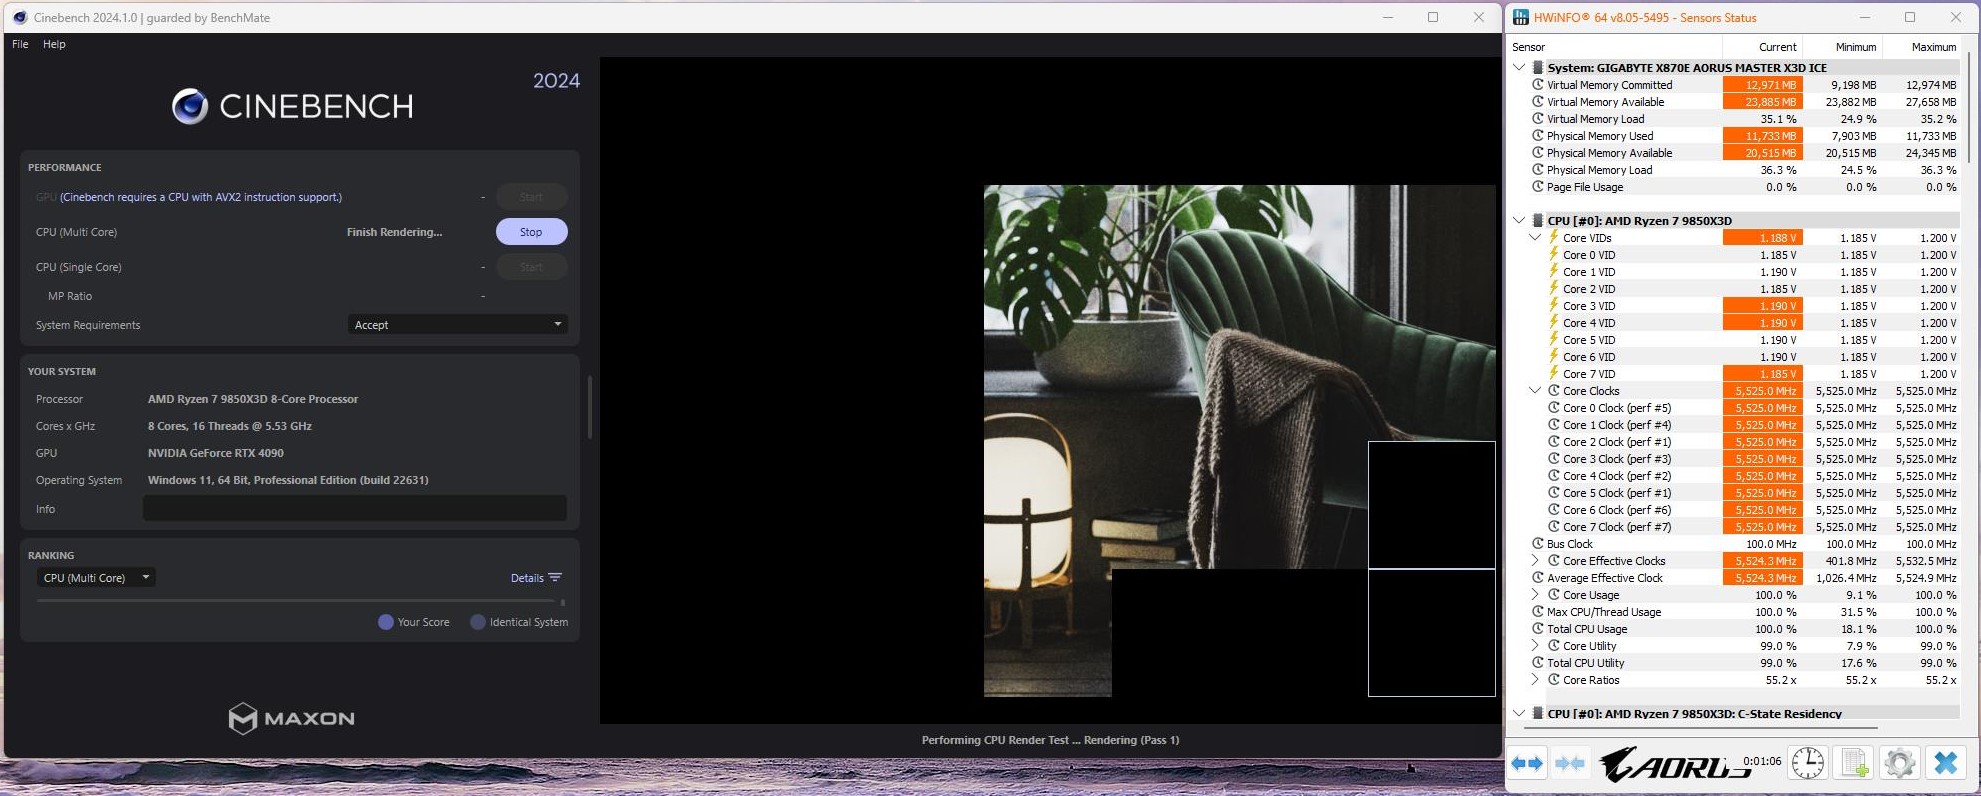Start logging with the sheet-plus icon
The width and height of the screenshot is (1981, 796).
pos(1855,764)
